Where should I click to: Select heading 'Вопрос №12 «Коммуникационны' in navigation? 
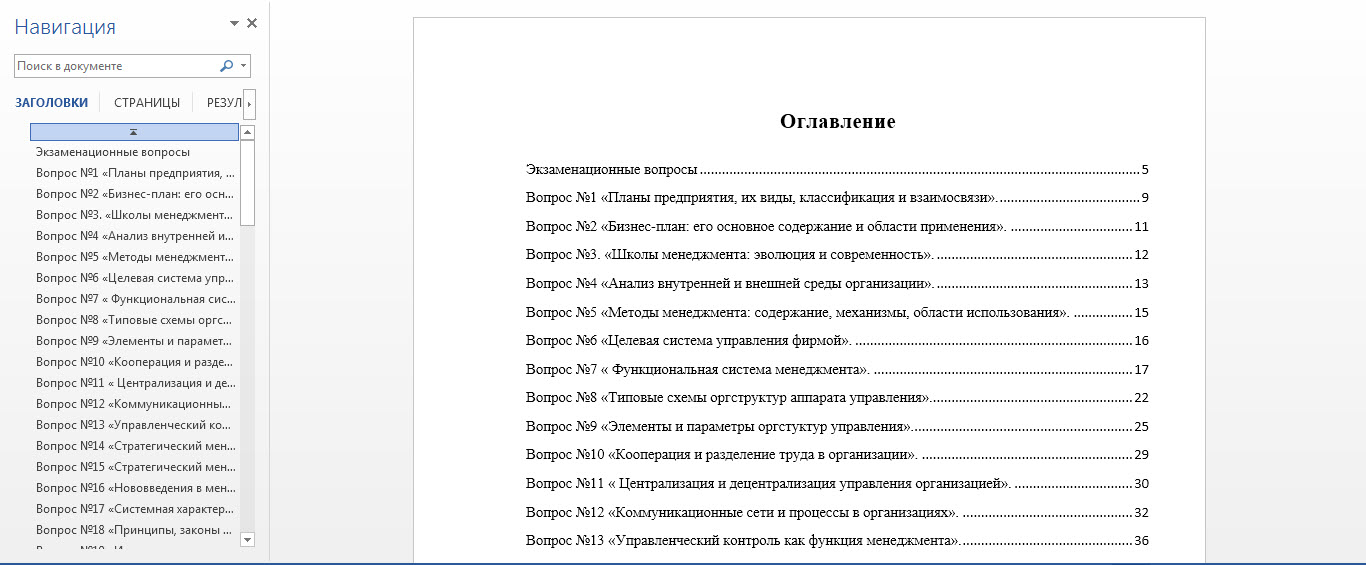135,404
